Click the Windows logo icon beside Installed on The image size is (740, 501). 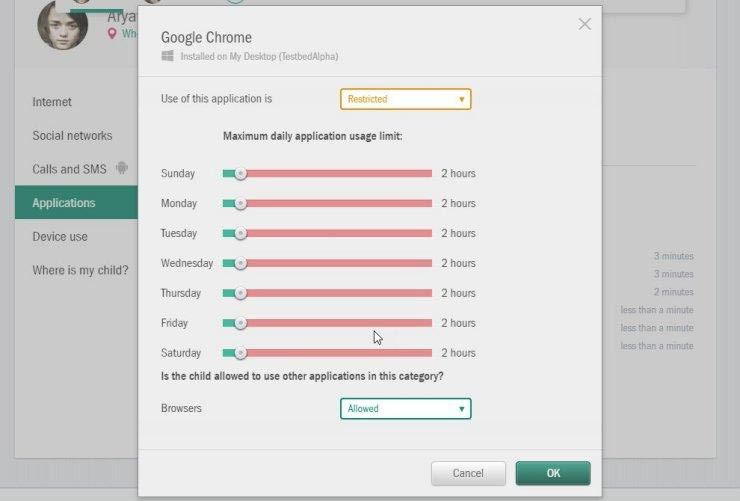point(167,56)
